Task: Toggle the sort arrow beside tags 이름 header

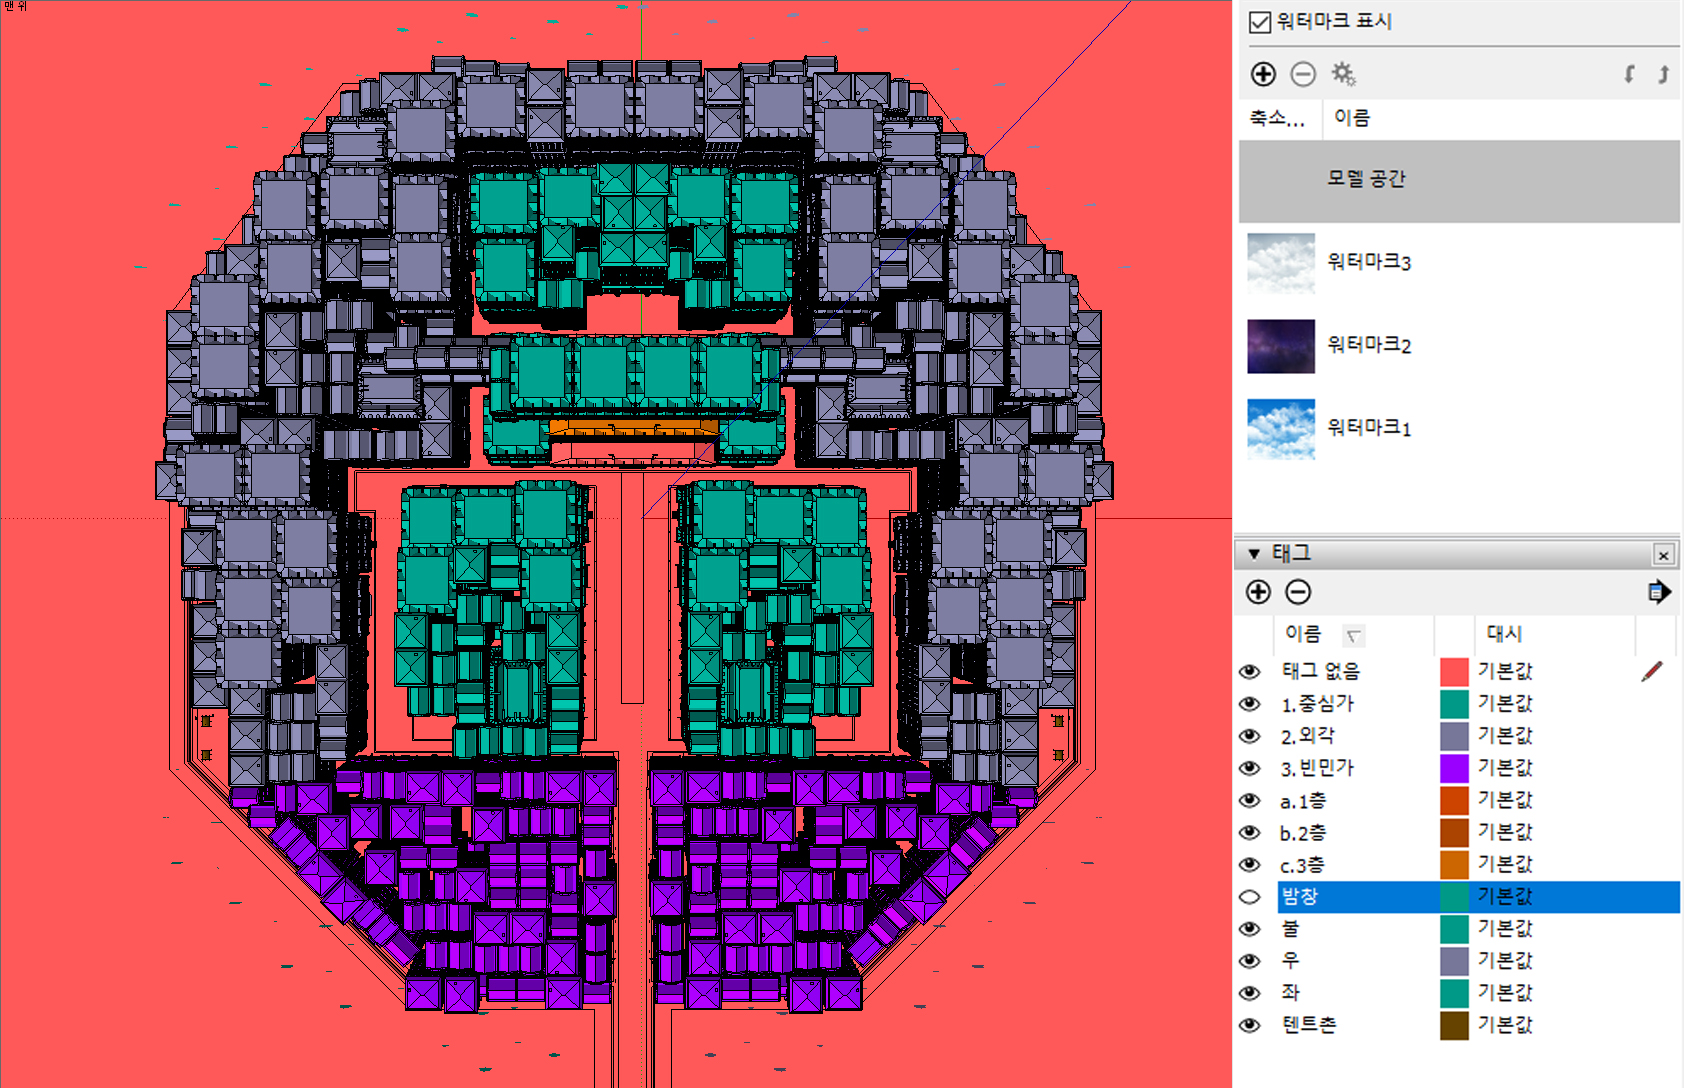Action: 1354,635
